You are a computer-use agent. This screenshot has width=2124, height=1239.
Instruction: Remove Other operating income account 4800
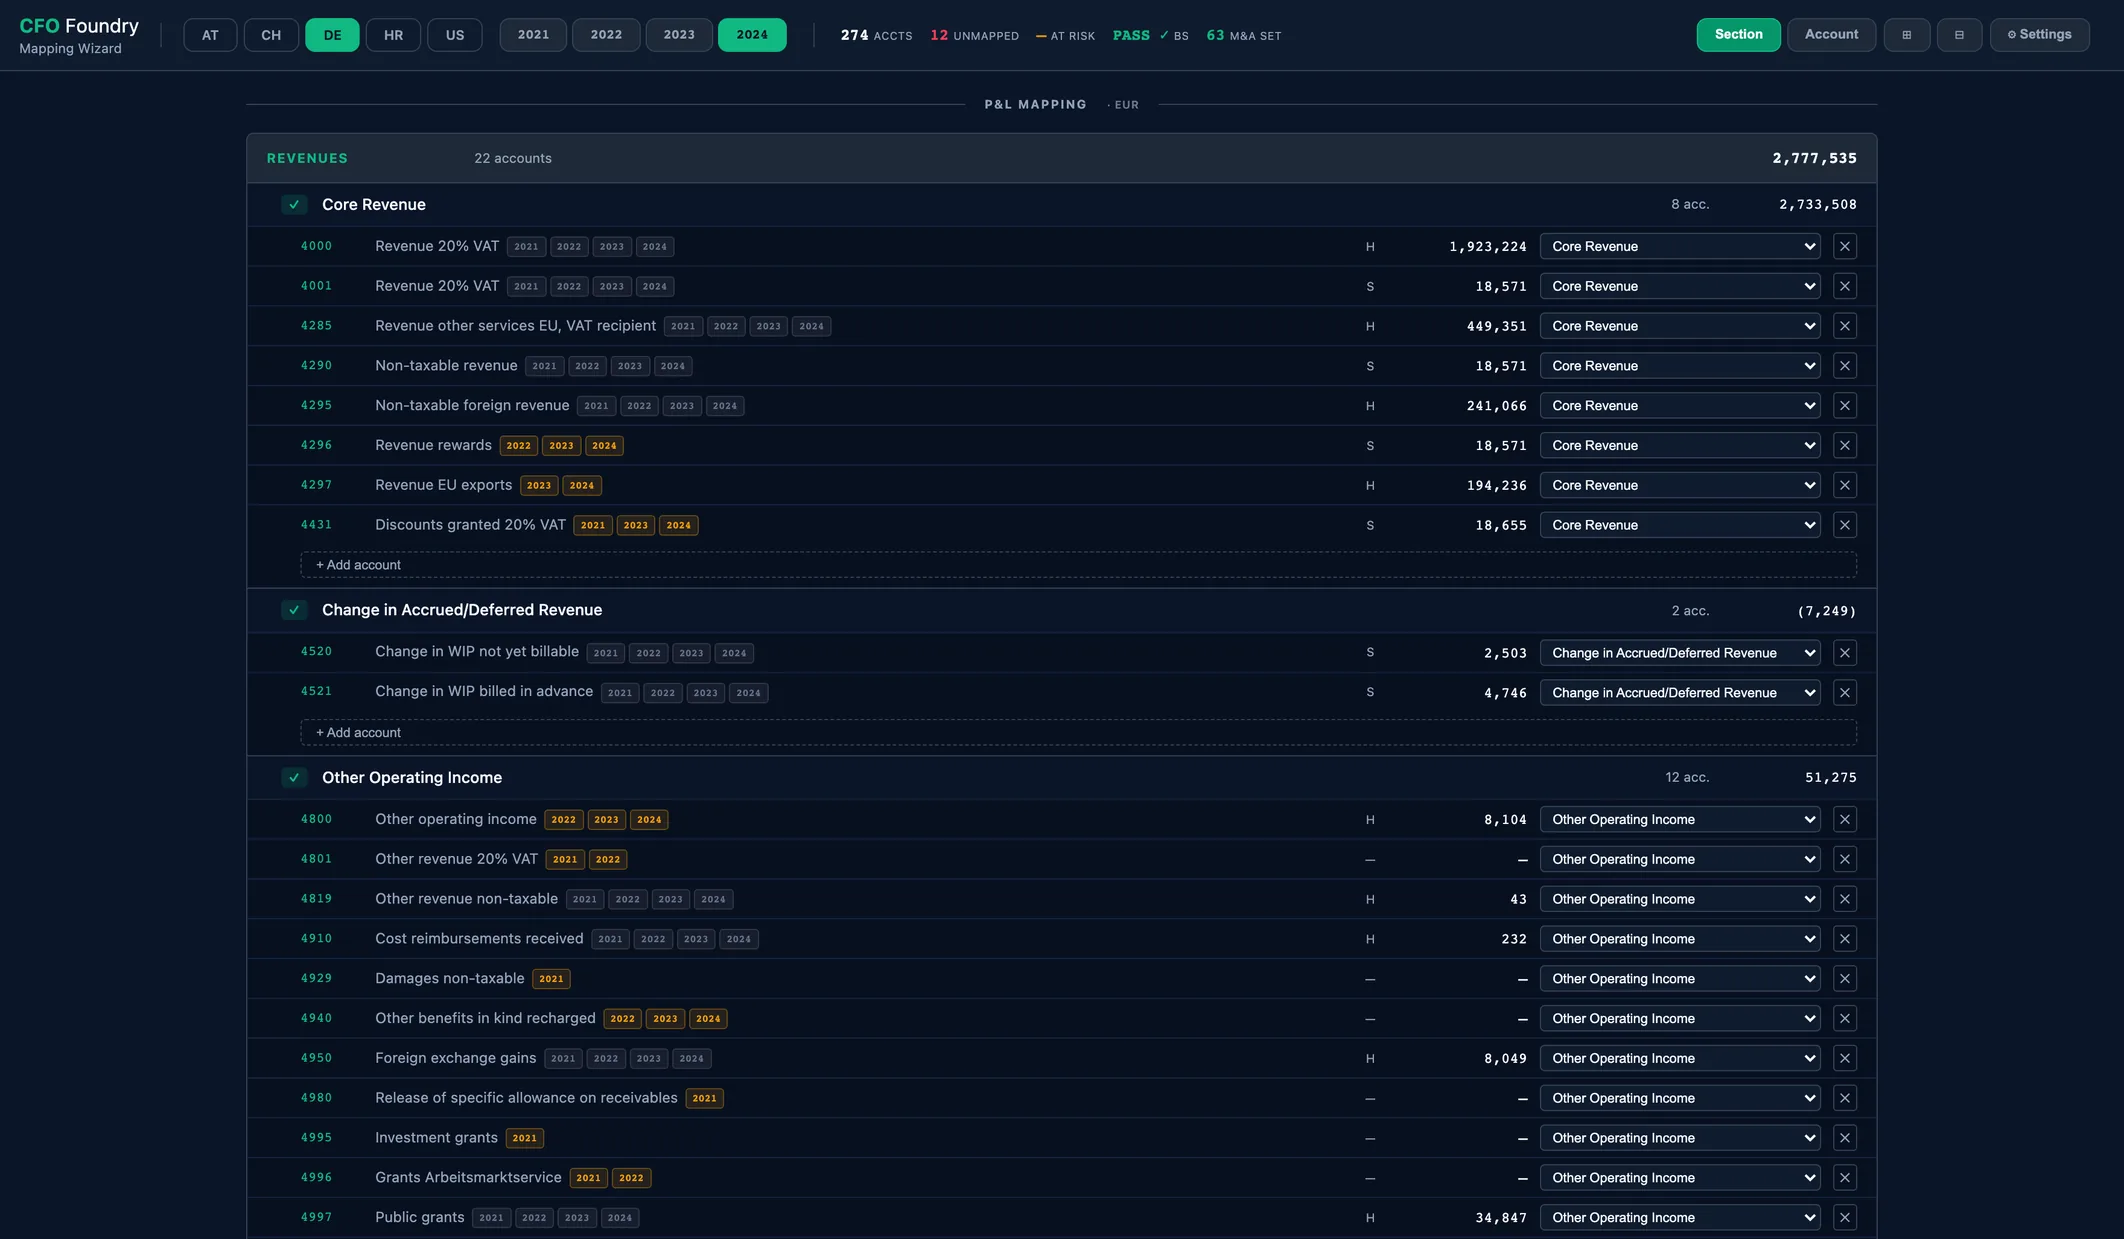point(1845,819)
